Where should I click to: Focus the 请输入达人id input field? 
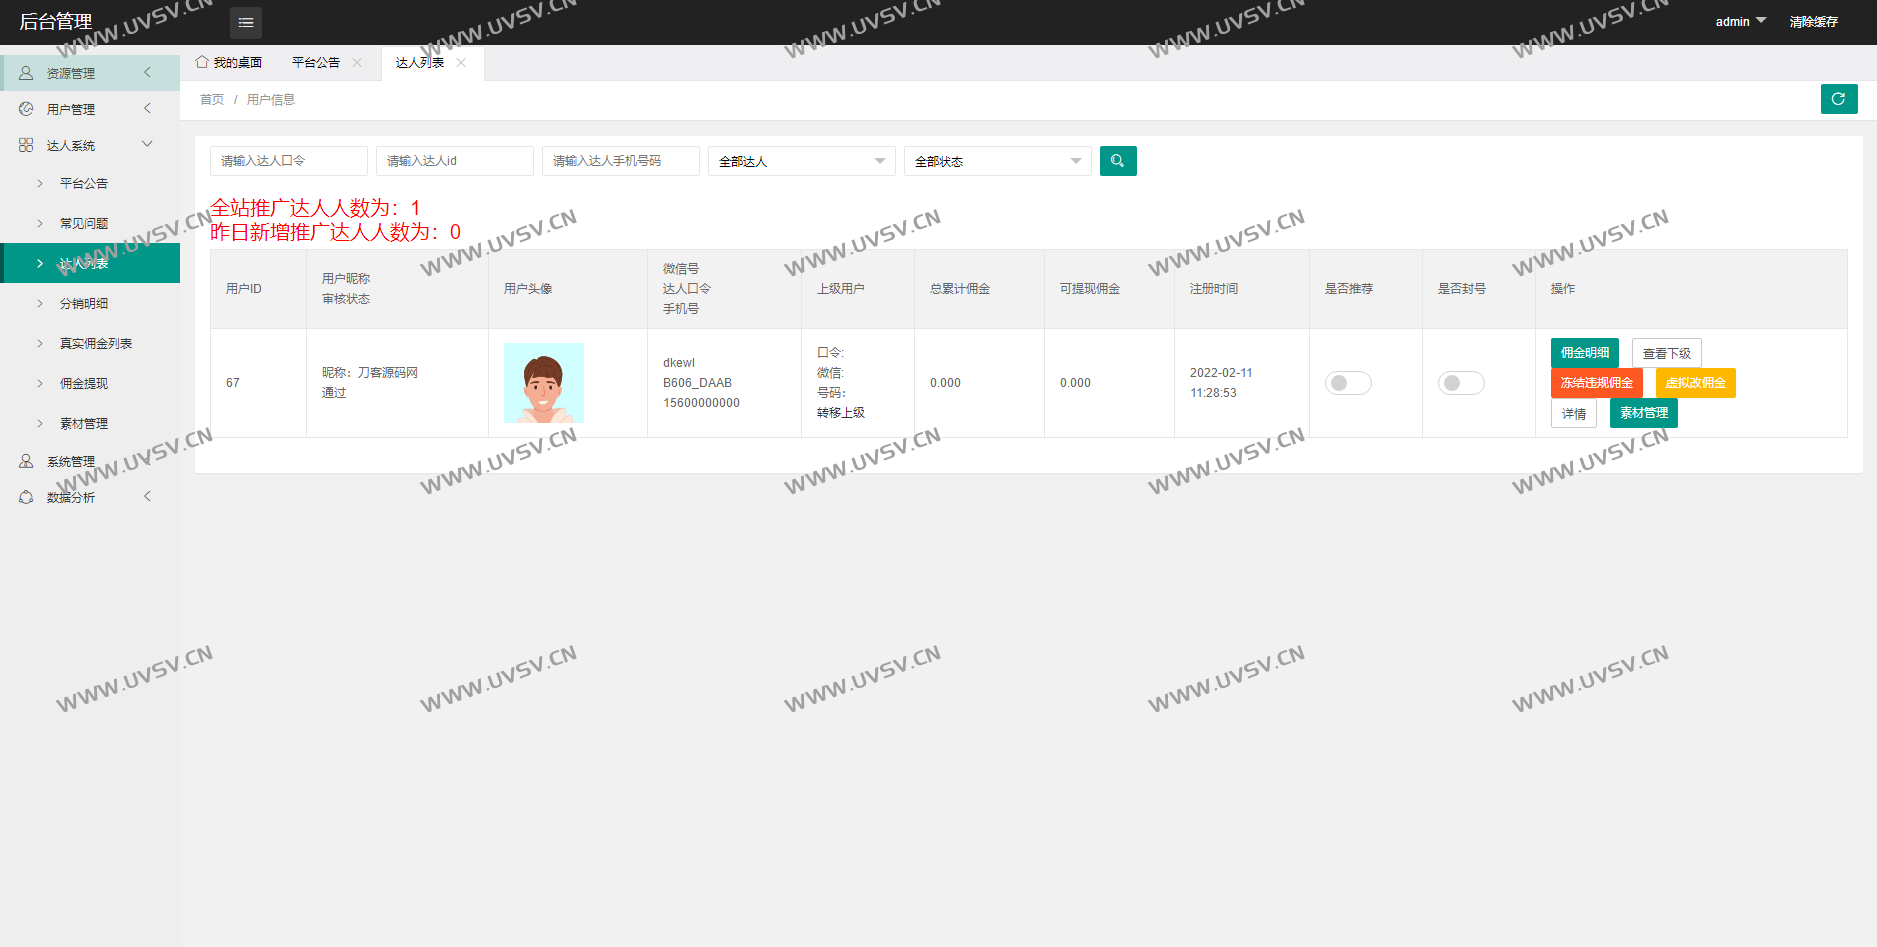(455, 161)
